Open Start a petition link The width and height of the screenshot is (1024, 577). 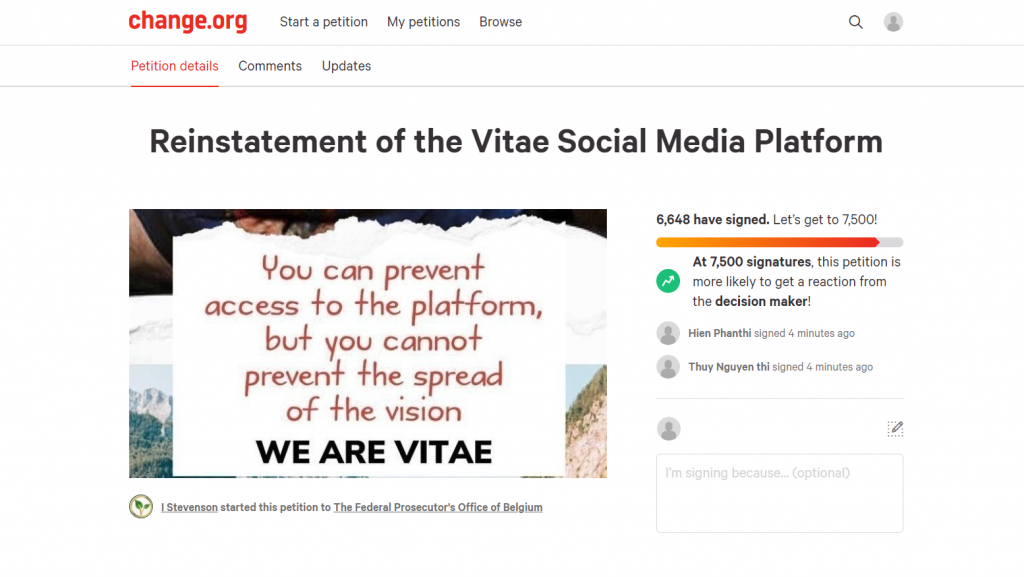point(324,22)
